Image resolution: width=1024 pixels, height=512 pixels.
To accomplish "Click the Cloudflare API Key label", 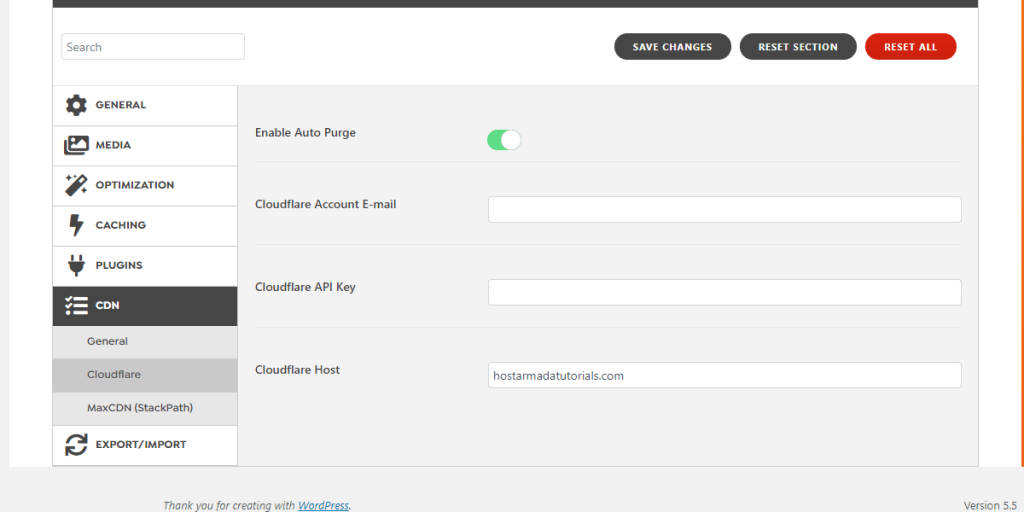I will [306, 287].
